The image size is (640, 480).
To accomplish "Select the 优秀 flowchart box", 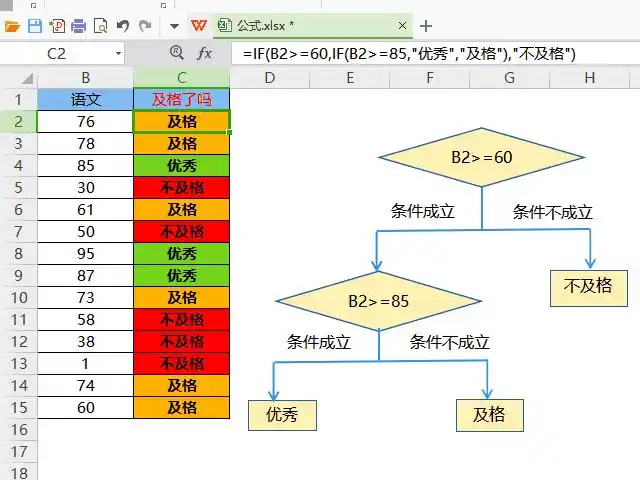I will click(282, 415).
